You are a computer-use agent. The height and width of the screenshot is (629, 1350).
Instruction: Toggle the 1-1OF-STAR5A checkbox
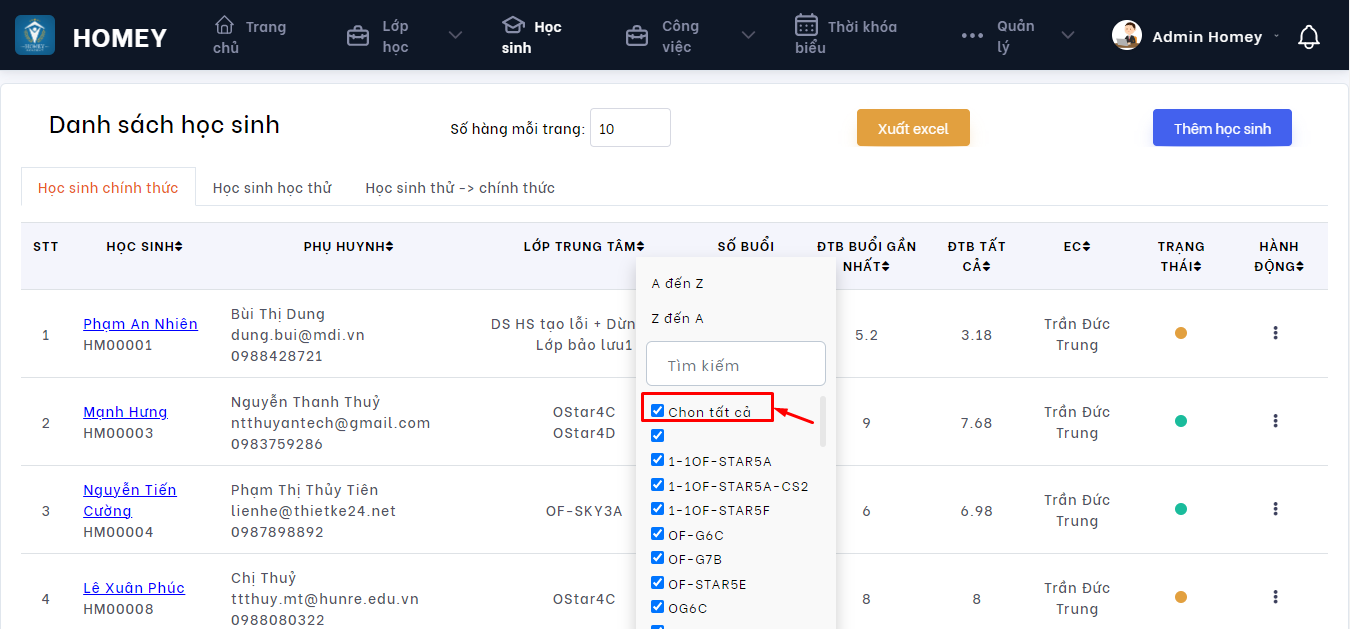click(657, 460)
